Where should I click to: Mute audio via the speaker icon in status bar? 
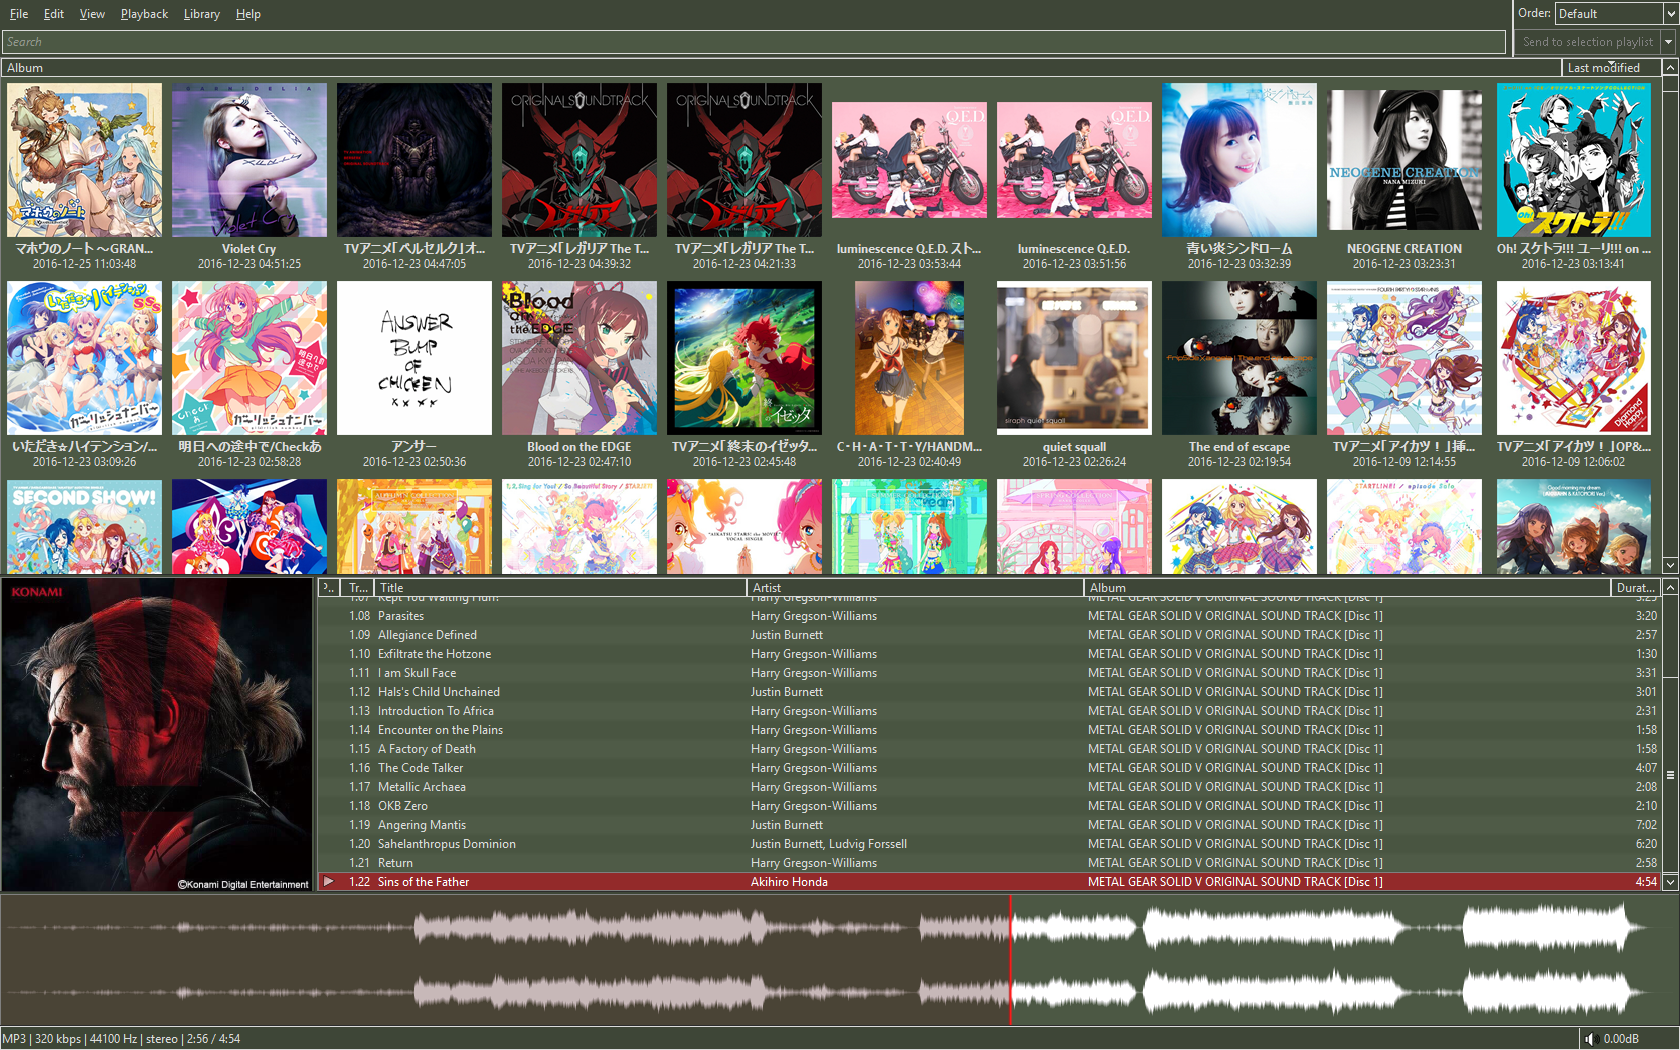tap(1590, 1039)
